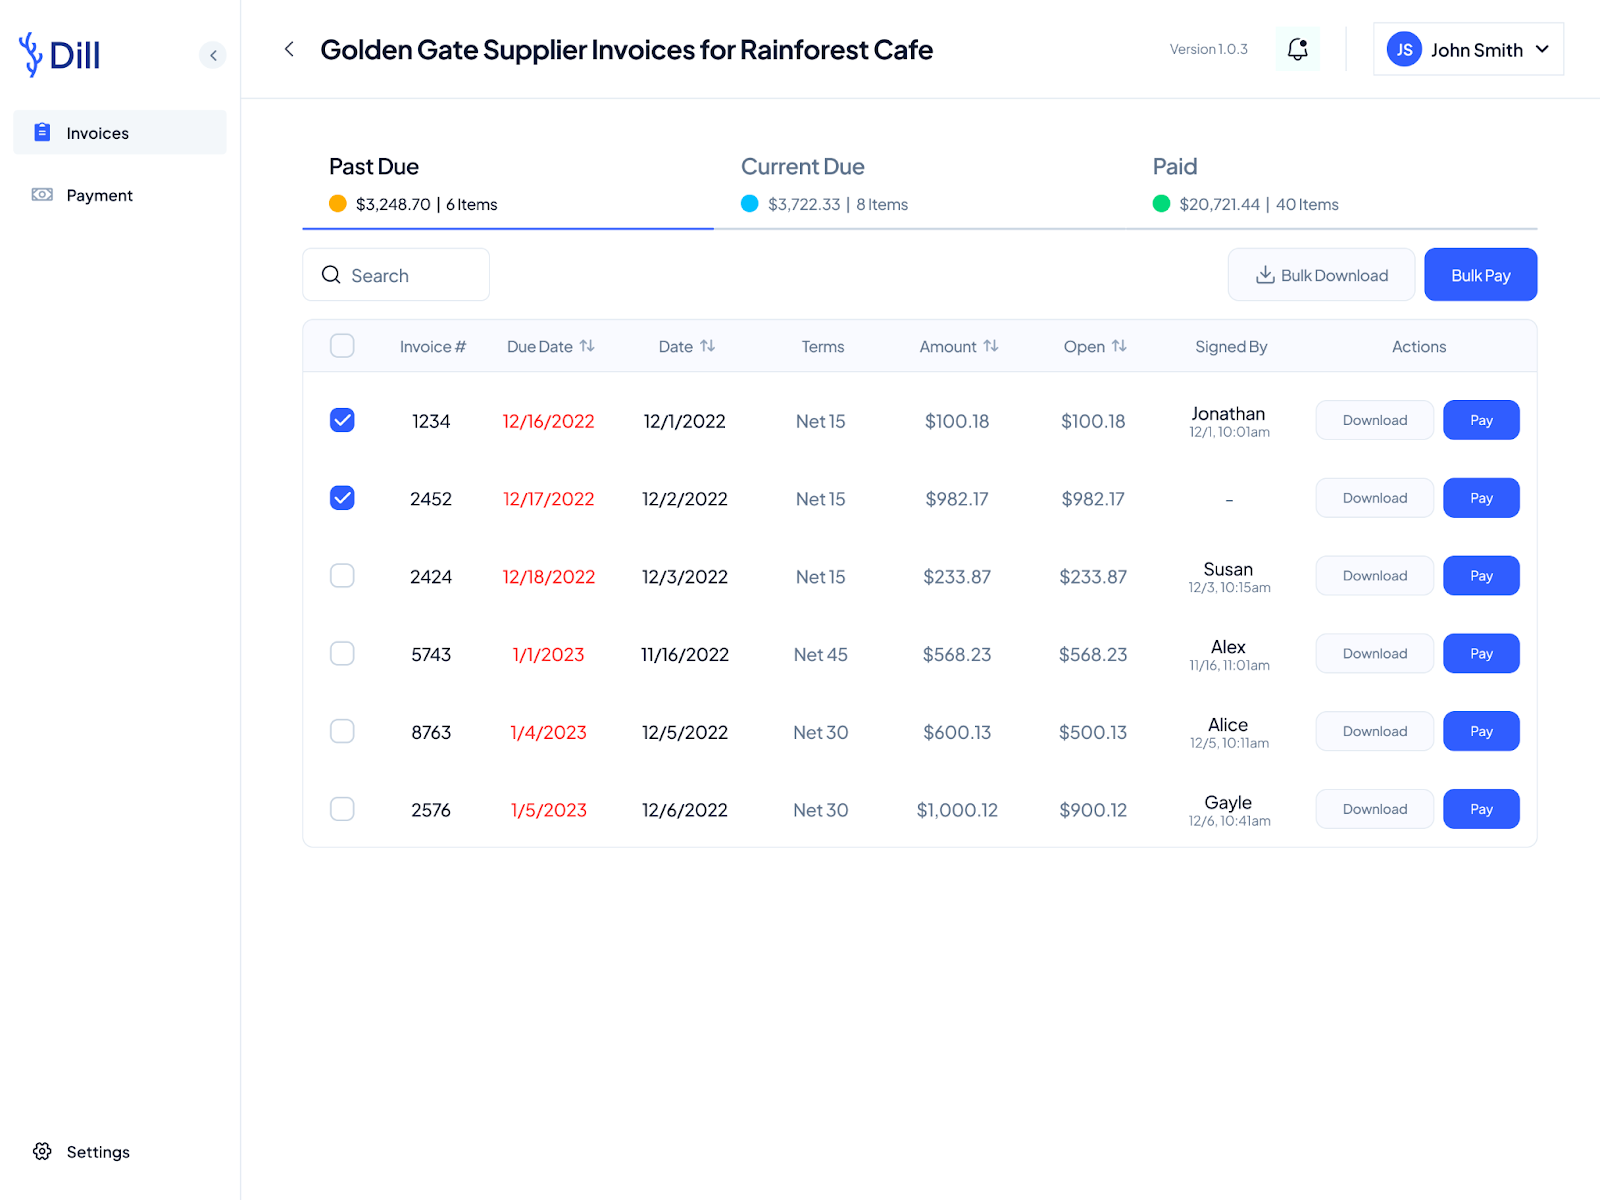Image resolution: width=1600 pixels, height=1200 pixels.
Task: Click the Invoices clipboard icon in sidebar
Action: 42,132
